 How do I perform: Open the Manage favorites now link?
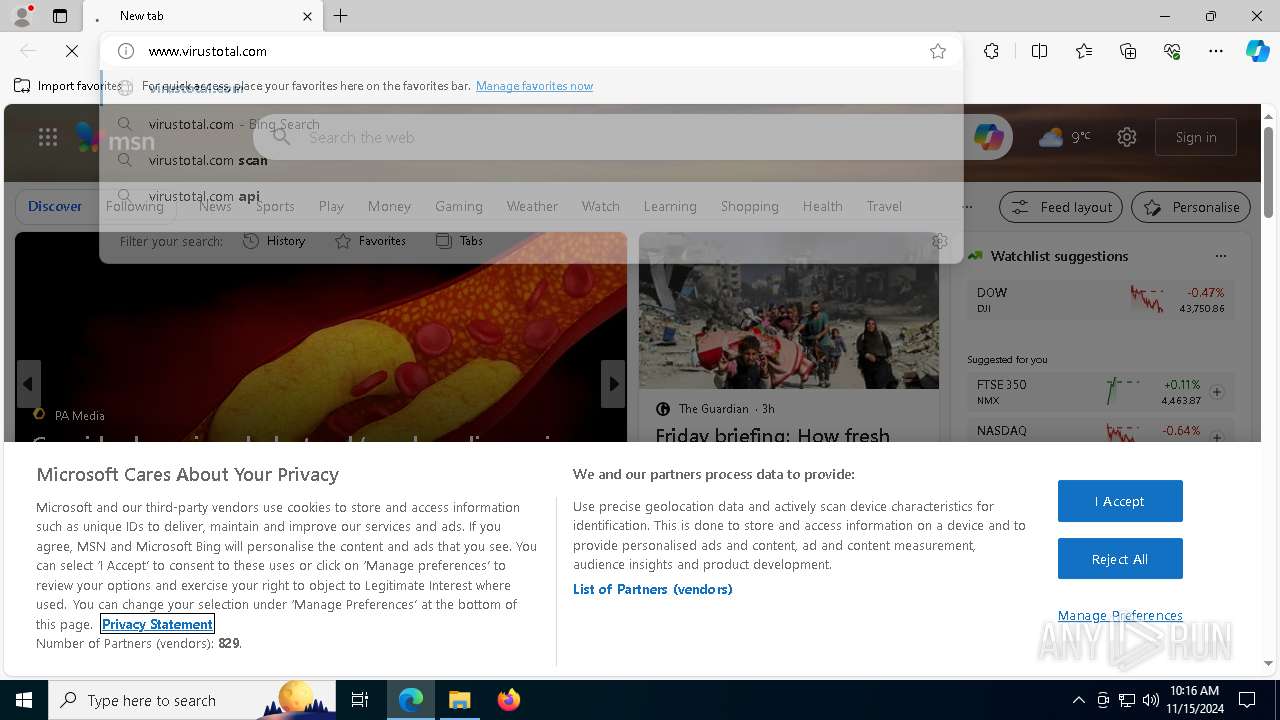pos(534,86)
